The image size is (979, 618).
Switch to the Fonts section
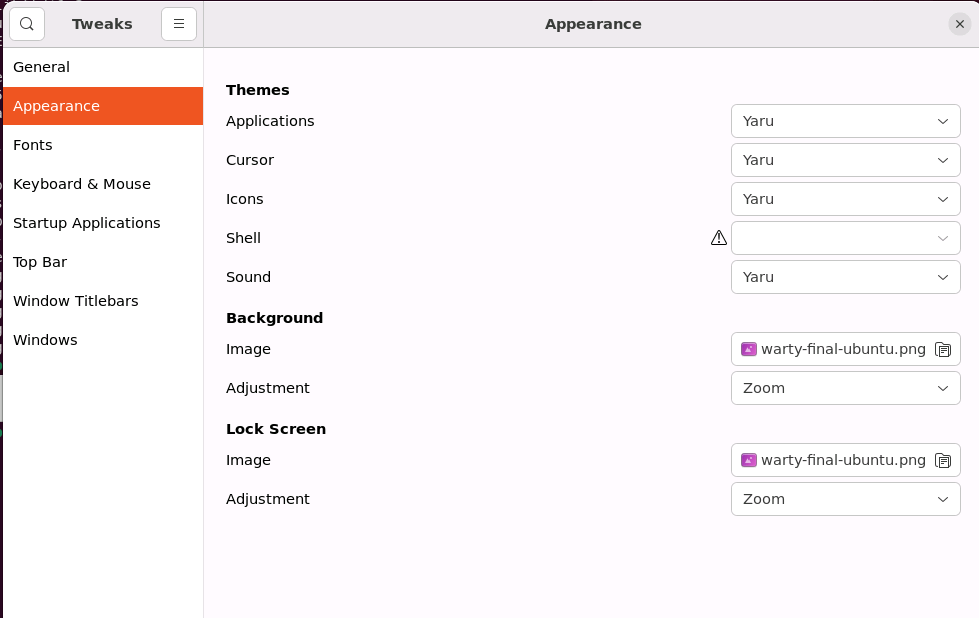coord(33,145)
